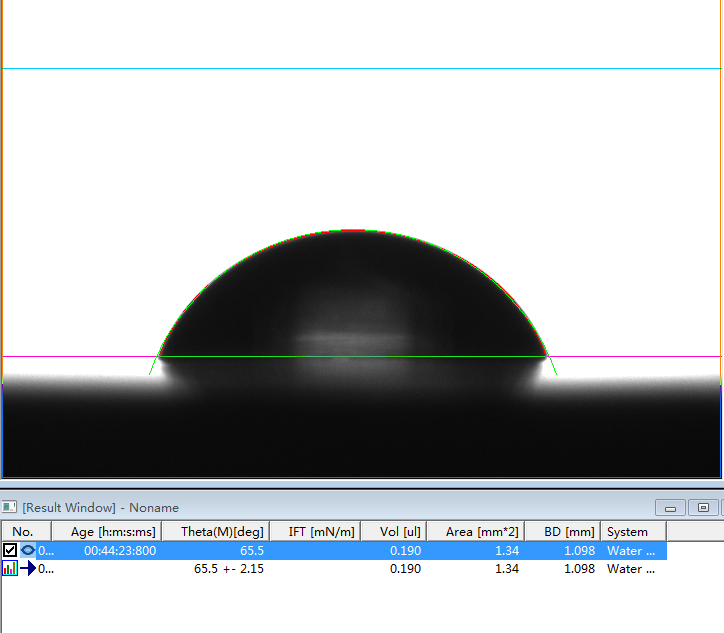Viewport: 724px width, 633px height.
Task: Click the blue arrow icon in second row
Action: point(28,569)
